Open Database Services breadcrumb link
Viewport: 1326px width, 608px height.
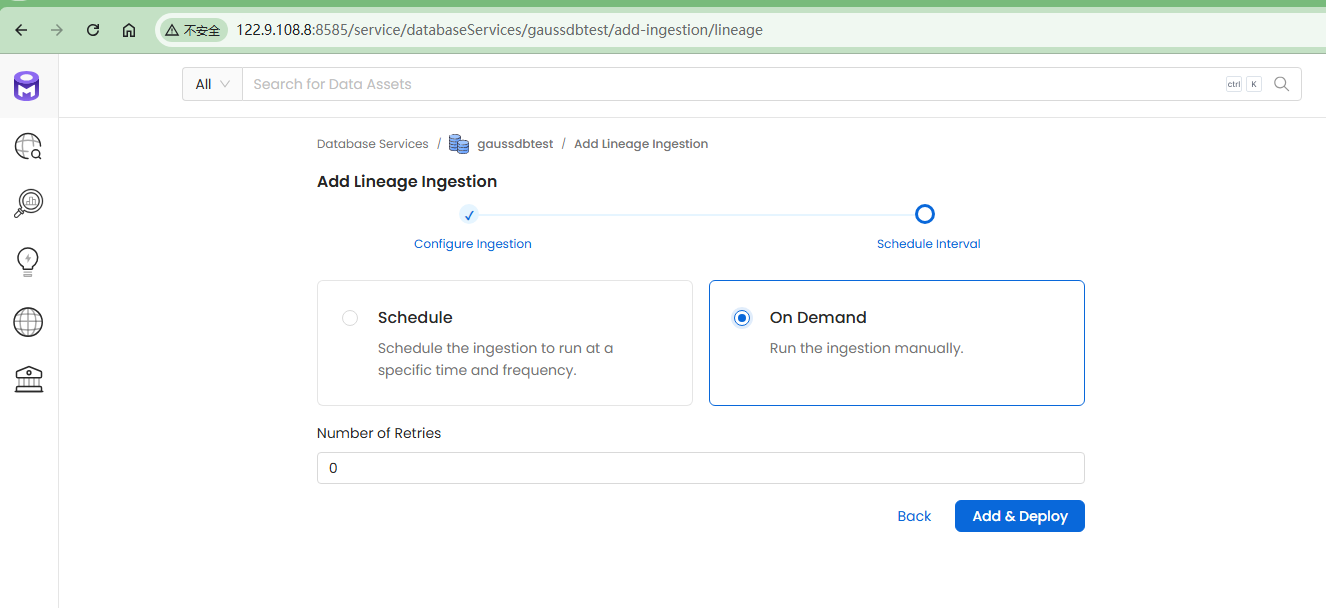pos(372,144)
